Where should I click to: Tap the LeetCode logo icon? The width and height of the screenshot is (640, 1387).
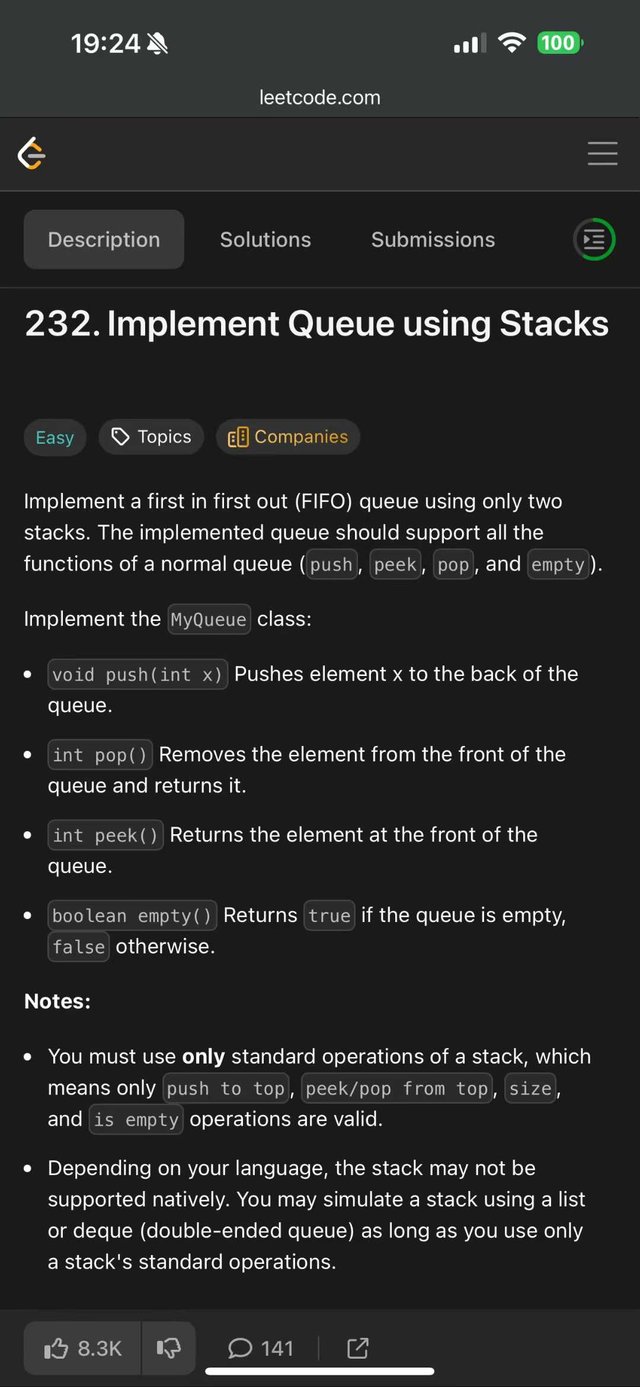click(x=32, y=154)
